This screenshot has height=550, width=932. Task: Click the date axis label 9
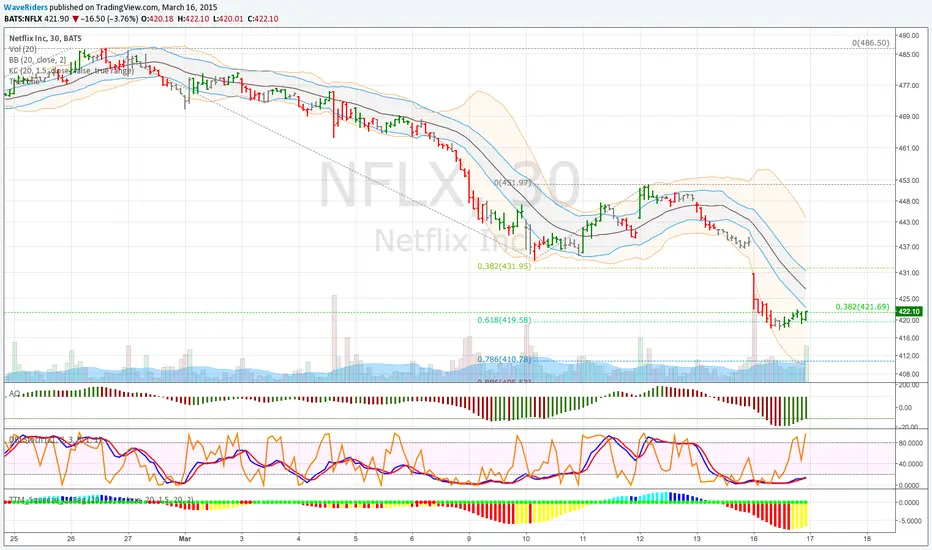point(469,539)
